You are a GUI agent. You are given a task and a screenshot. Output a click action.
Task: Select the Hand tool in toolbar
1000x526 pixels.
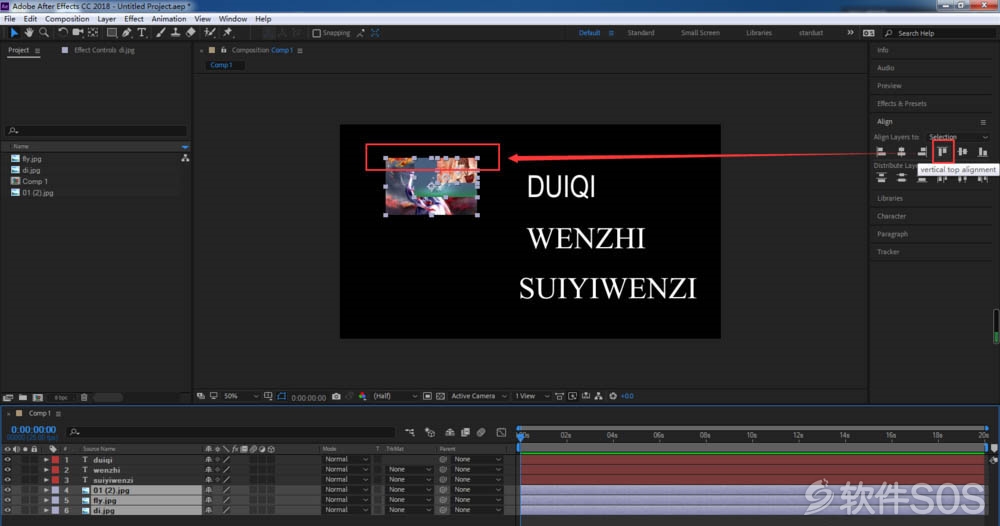(29, 33)
